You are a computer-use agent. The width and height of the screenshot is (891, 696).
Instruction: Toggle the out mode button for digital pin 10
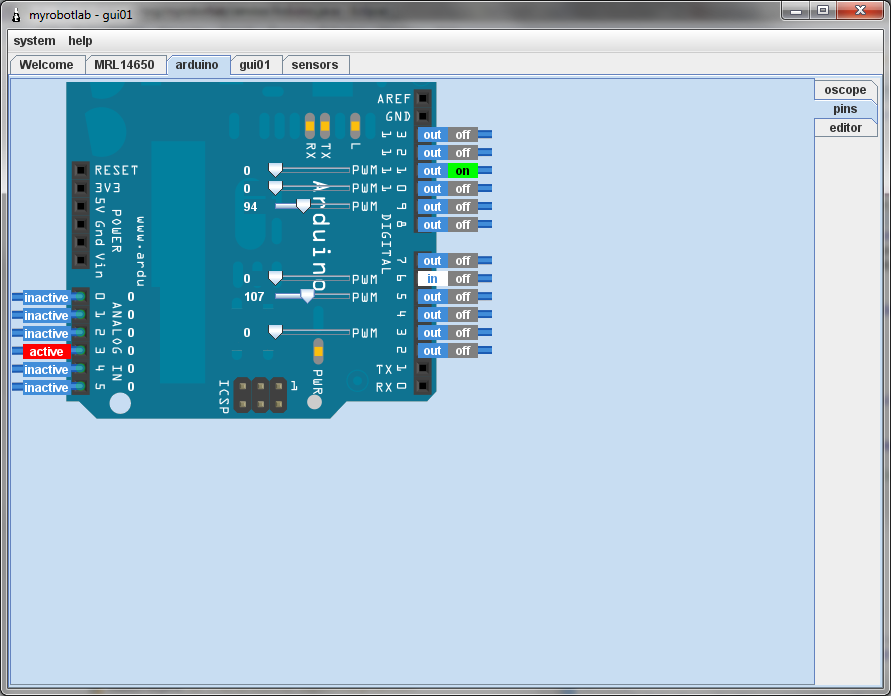point(432,189)
